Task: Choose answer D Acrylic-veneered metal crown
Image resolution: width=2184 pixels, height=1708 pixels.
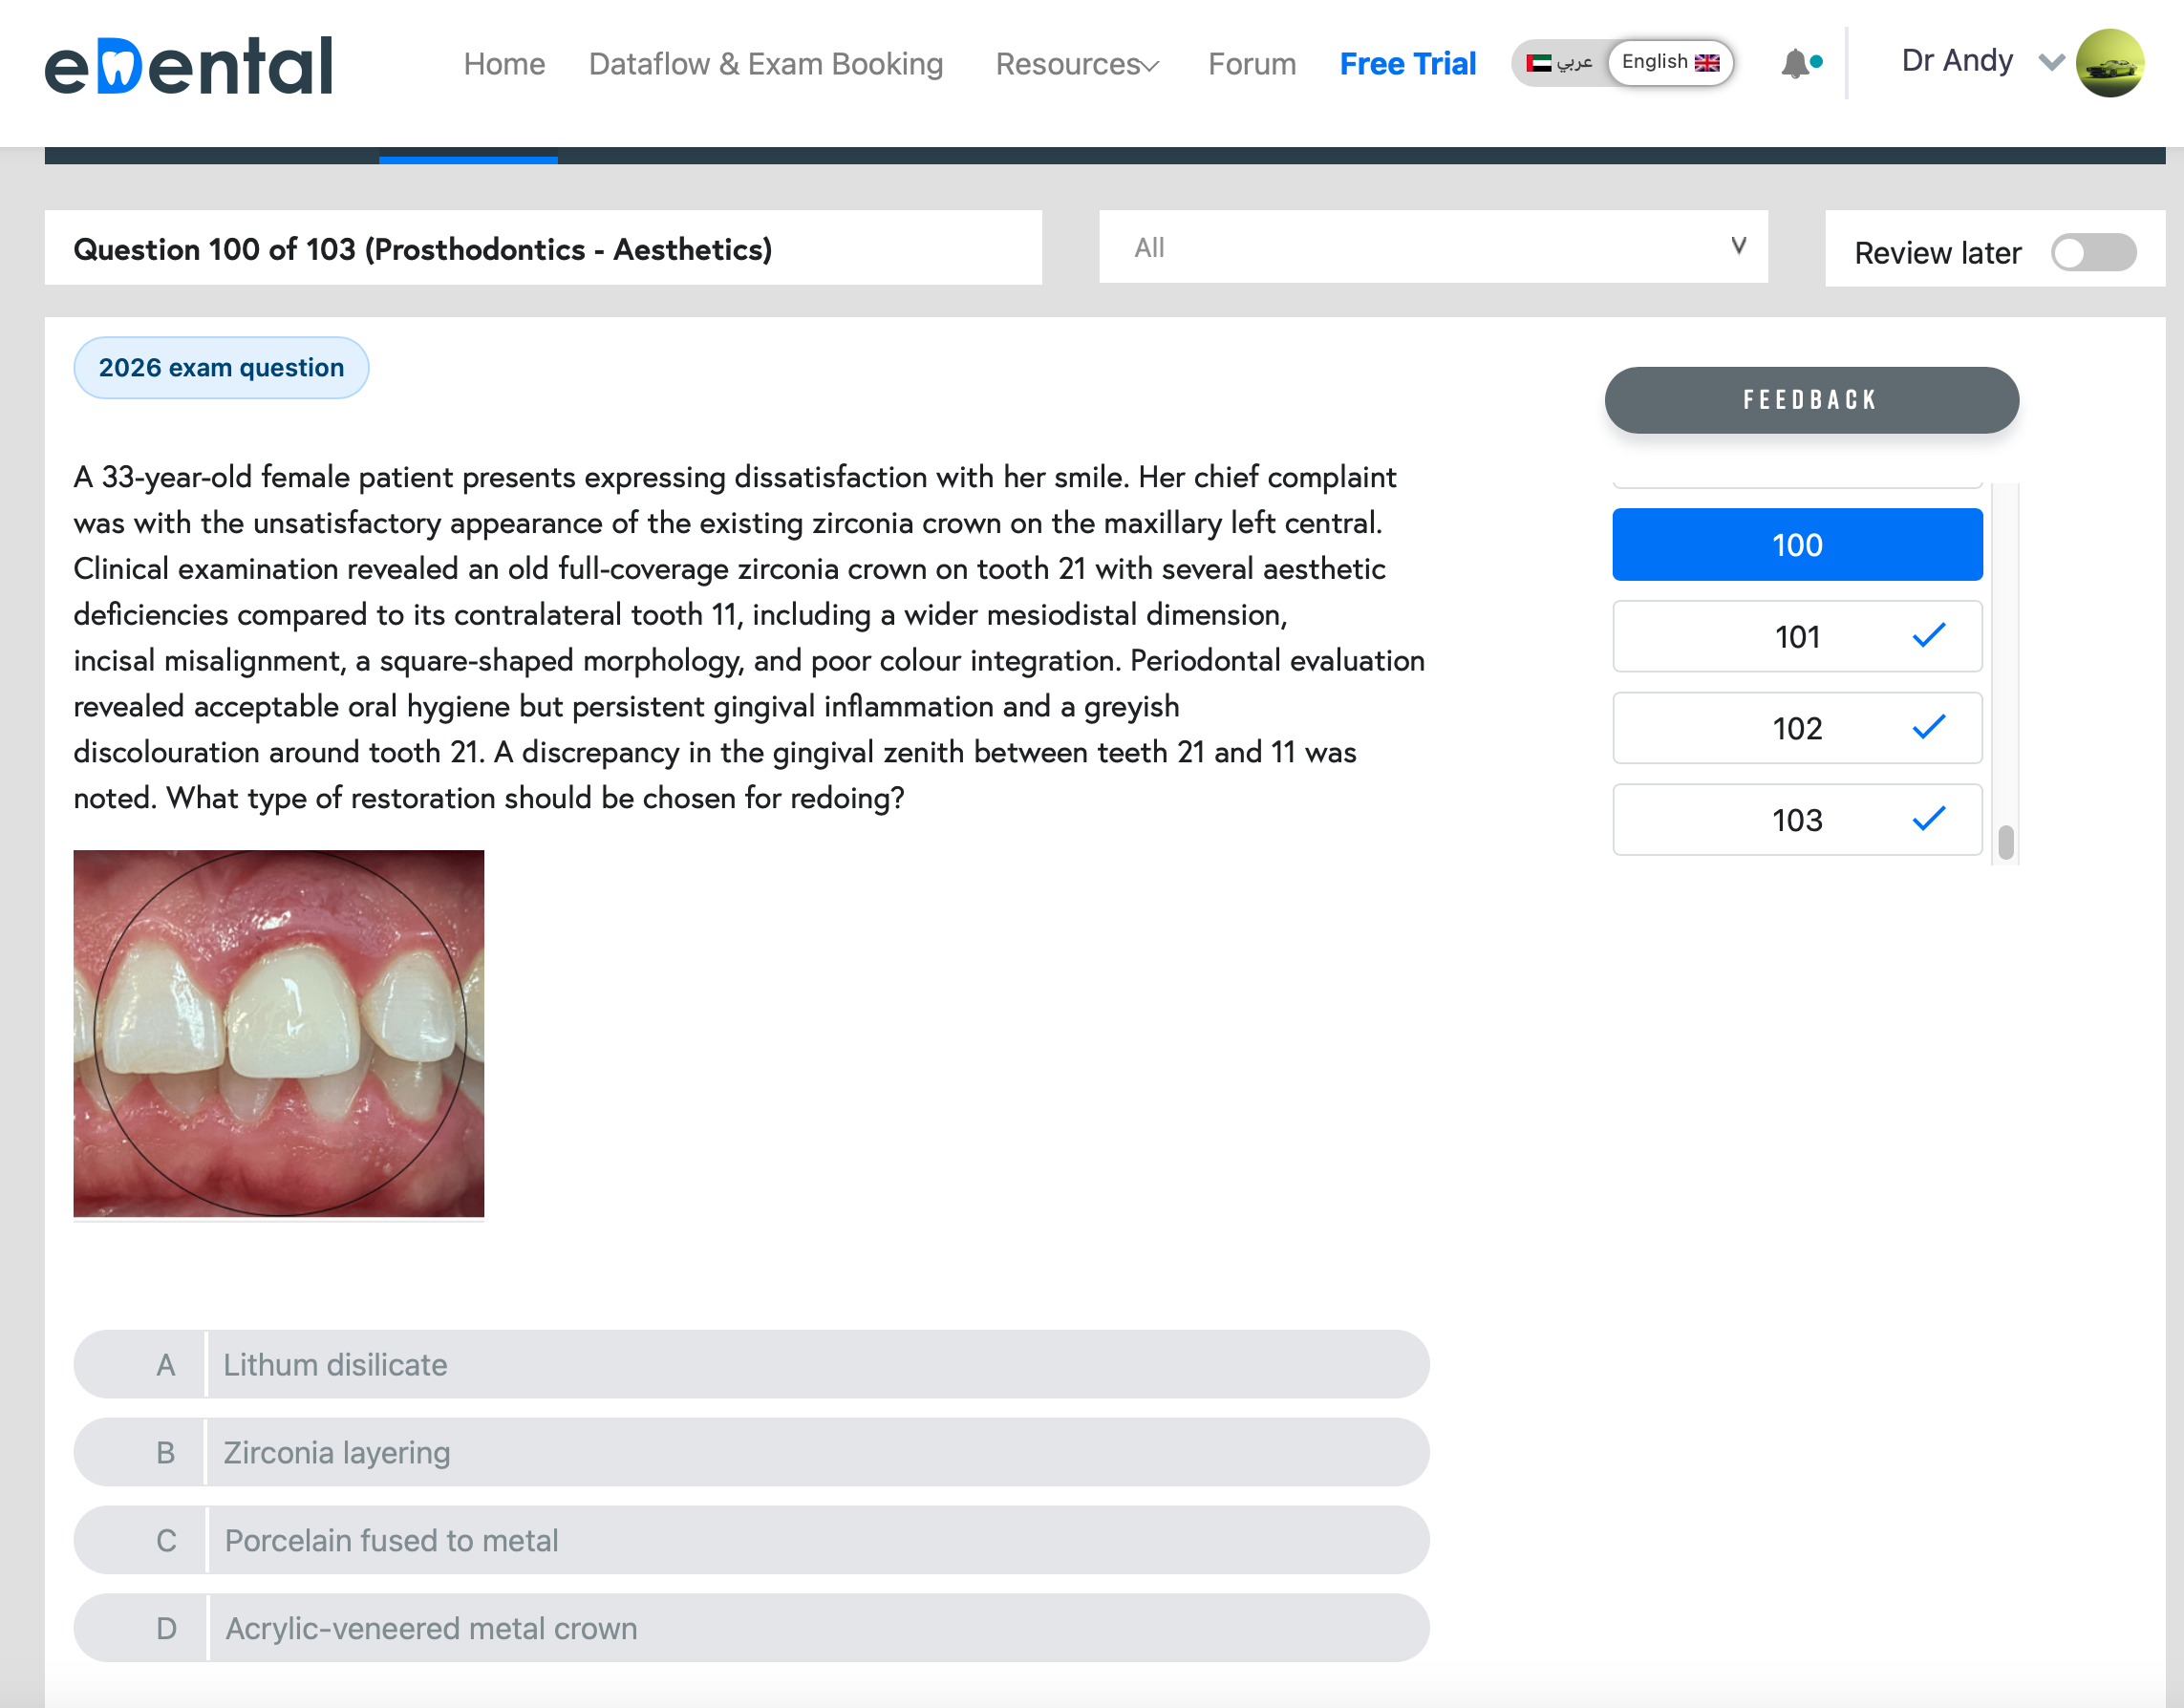Action: pos(751,1628)
